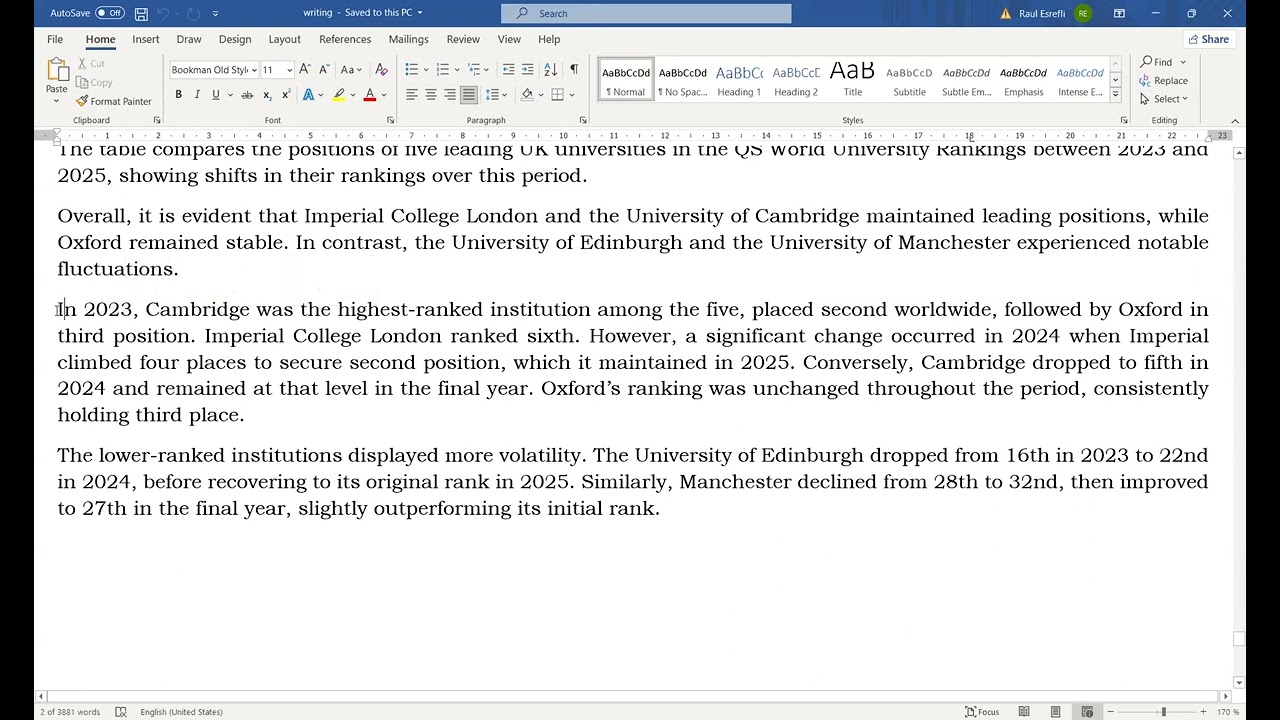Open the Borders dropdown arrow

coord(571,95)
